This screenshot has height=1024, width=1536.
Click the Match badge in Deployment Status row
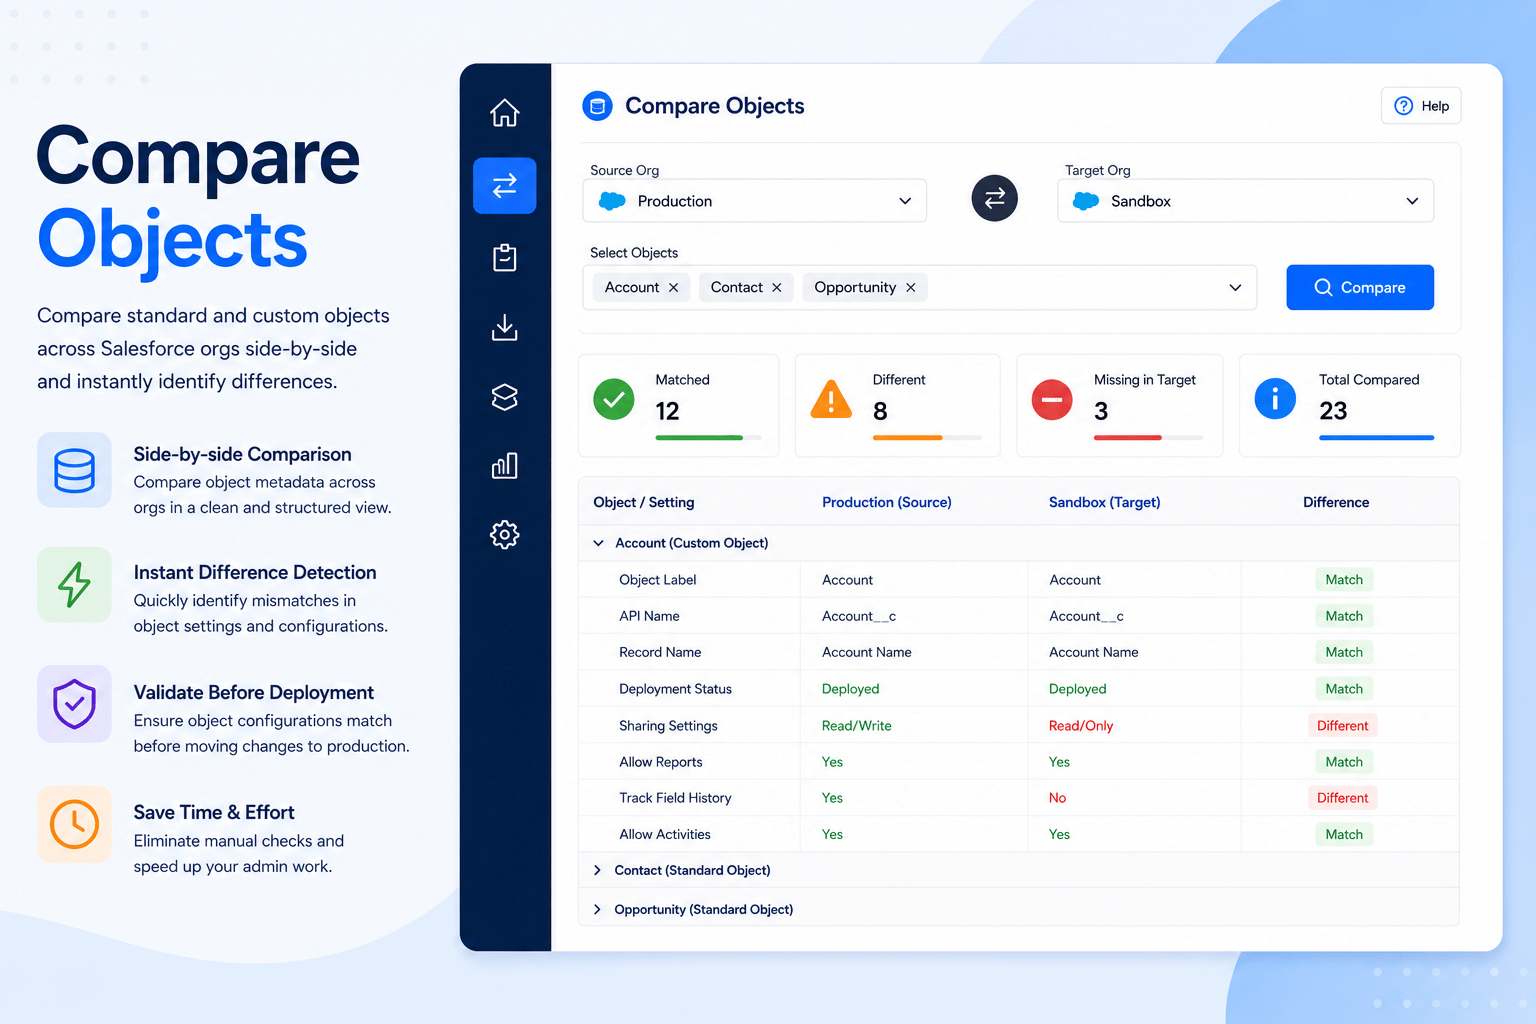(1344, 689)
